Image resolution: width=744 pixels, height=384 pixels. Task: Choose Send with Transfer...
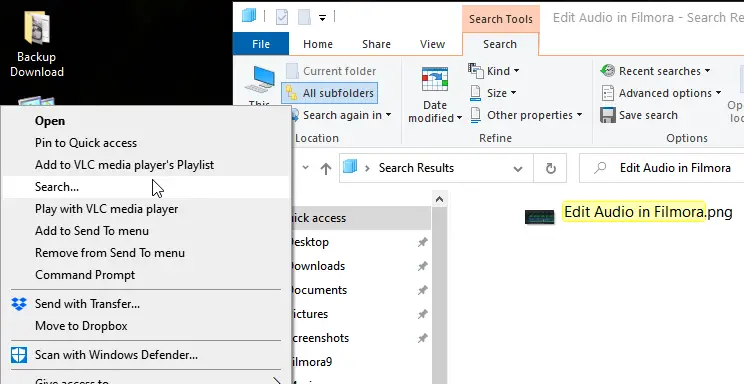click(x=147, y=304)
